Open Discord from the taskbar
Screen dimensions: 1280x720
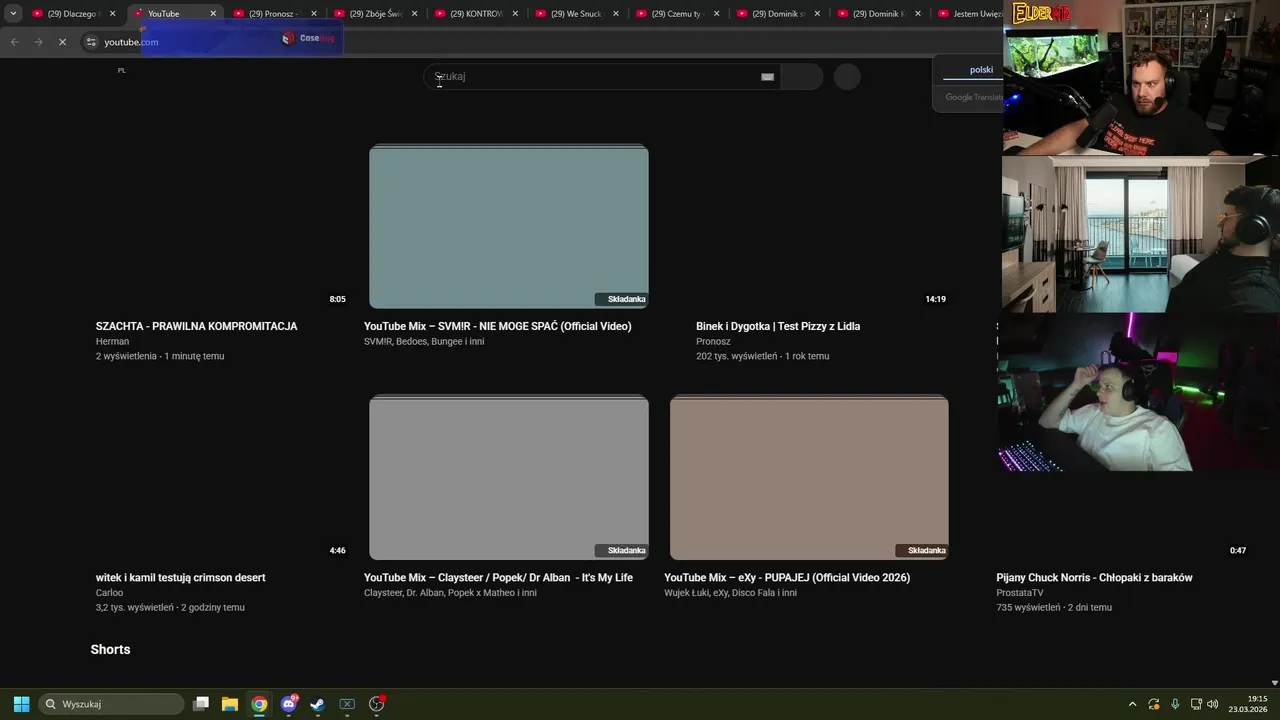(x=289, y=704)
